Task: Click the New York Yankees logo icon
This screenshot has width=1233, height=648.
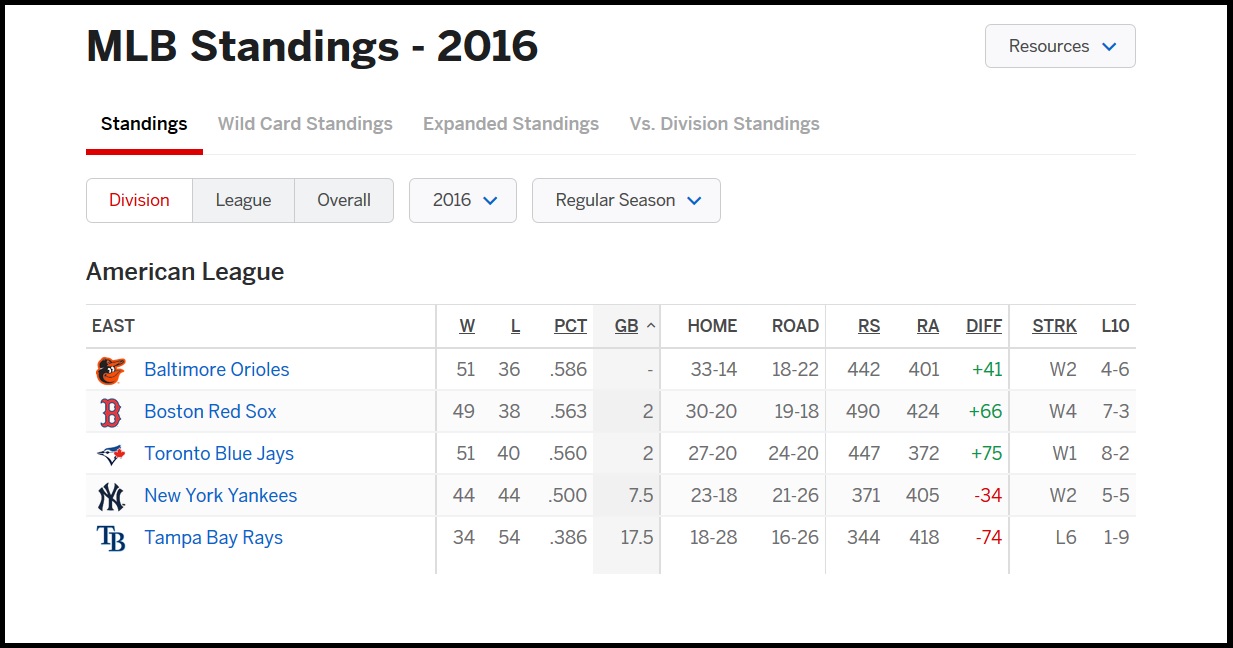Action: point(111,496)
